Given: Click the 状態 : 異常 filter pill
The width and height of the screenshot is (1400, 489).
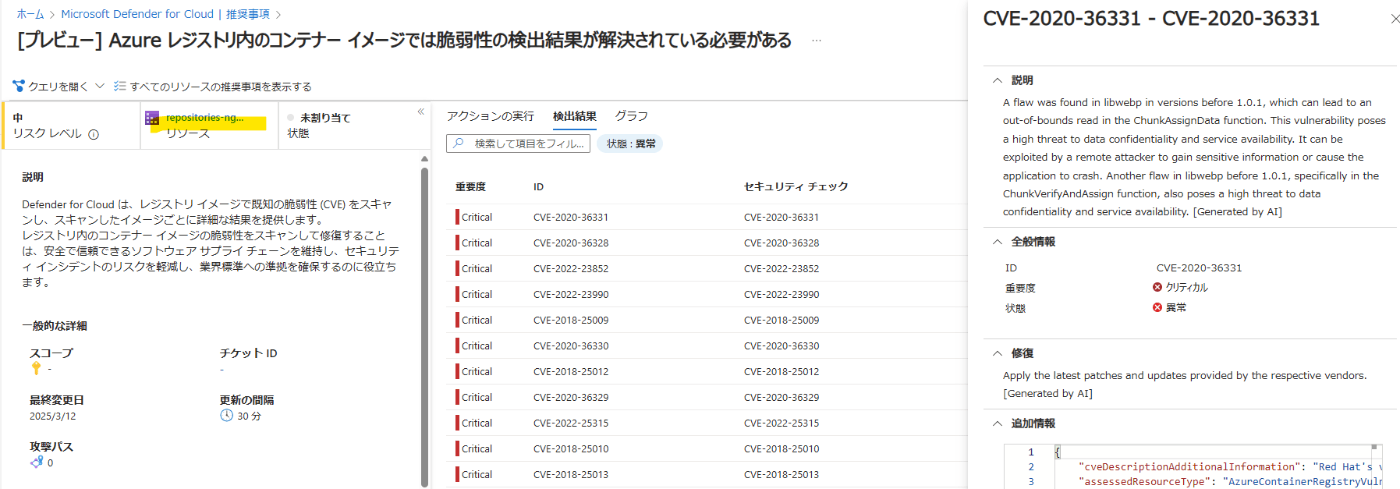Looking at the screenshot, I should tap(630, 144).
